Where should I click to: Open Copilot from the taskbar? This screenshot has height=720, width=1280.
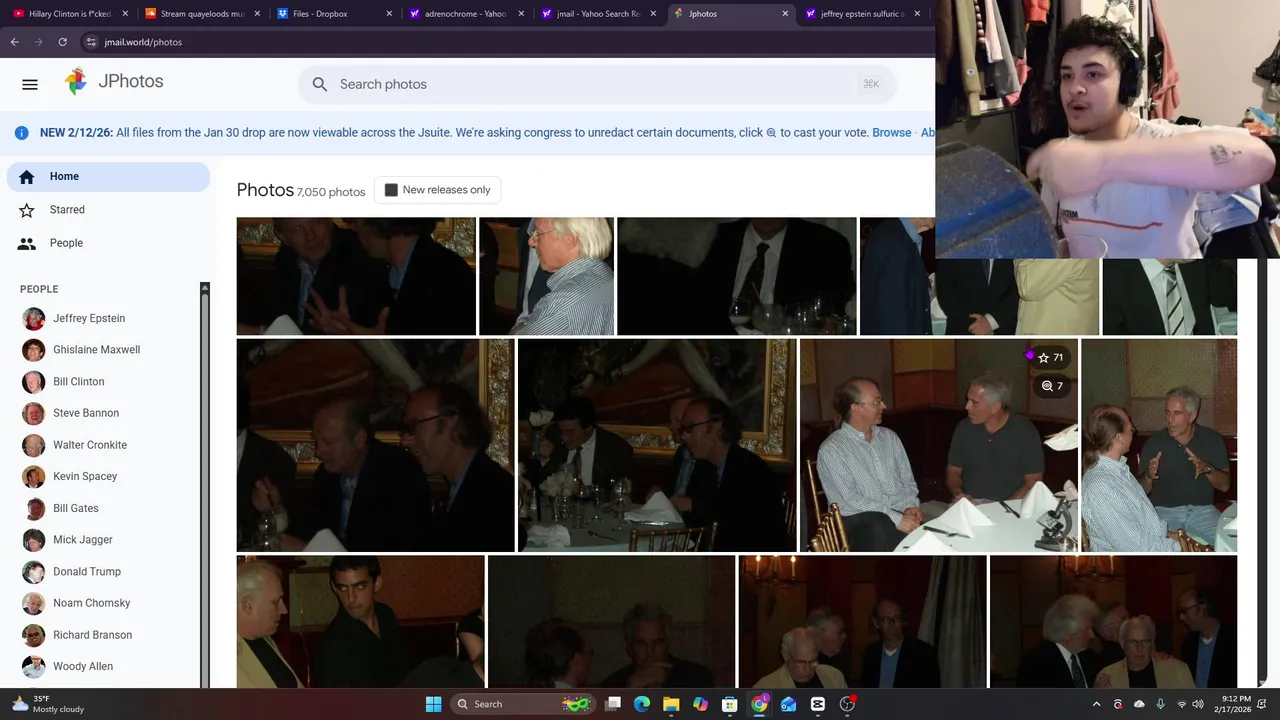click(701, 705)
